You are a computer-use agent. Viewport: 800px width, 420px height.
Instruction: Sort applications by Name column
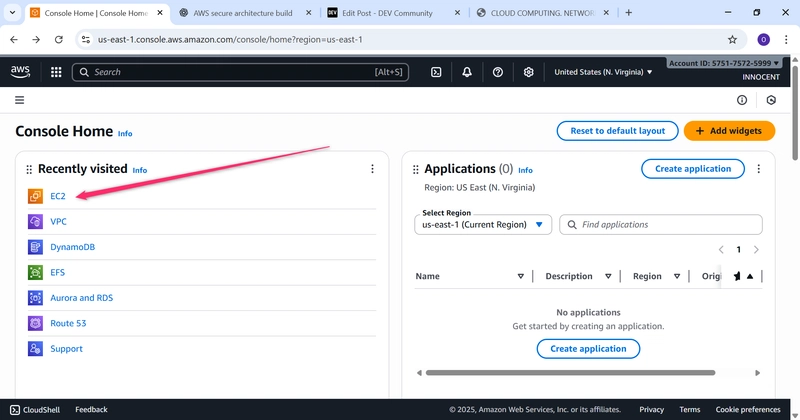[520, 276]
